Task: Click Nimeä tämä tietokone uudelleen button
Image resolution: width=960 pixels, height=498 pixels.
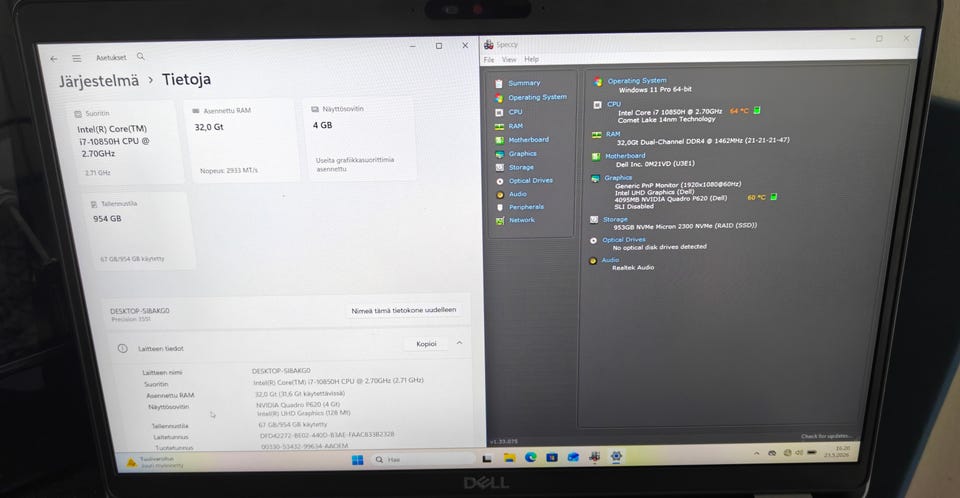Action: click(403, 311)
